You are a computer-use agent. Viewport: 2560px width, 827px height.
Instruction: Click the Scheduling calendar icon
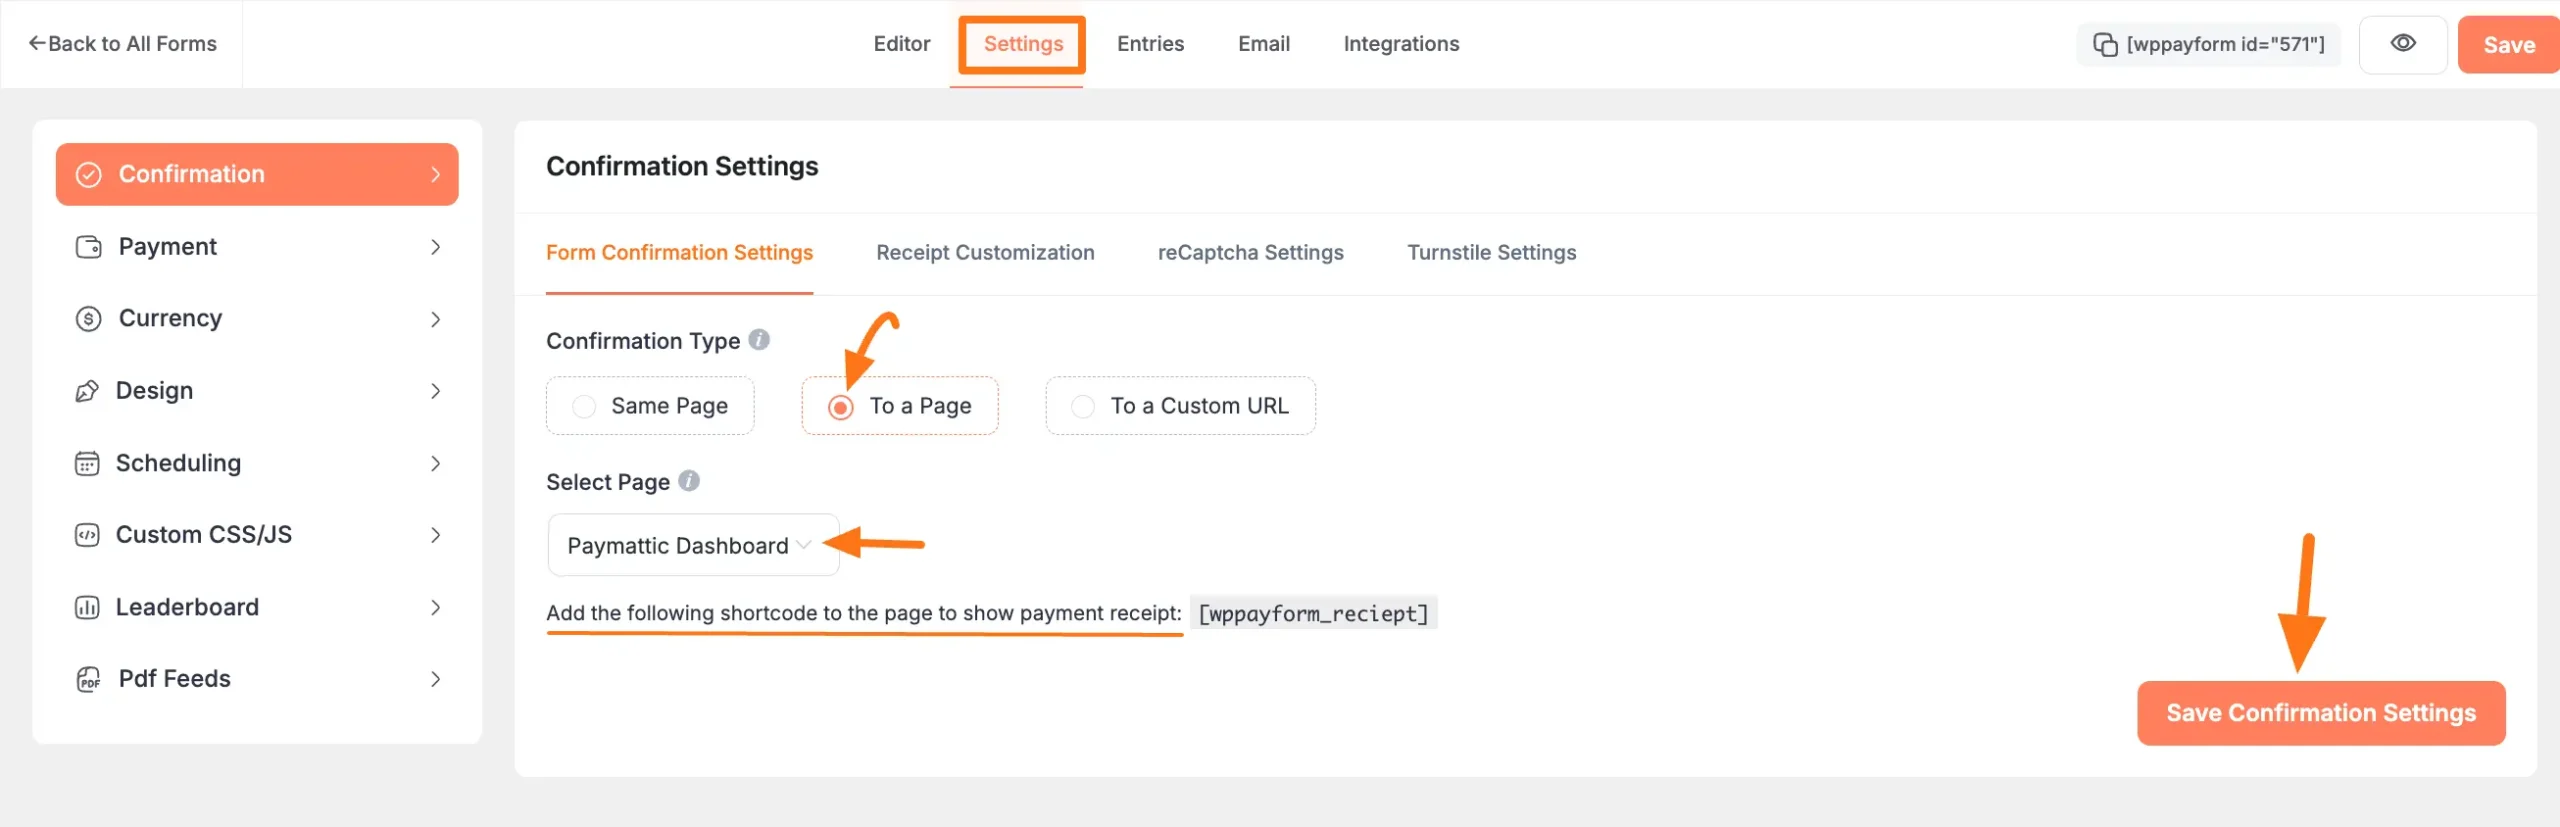[87, 463]
